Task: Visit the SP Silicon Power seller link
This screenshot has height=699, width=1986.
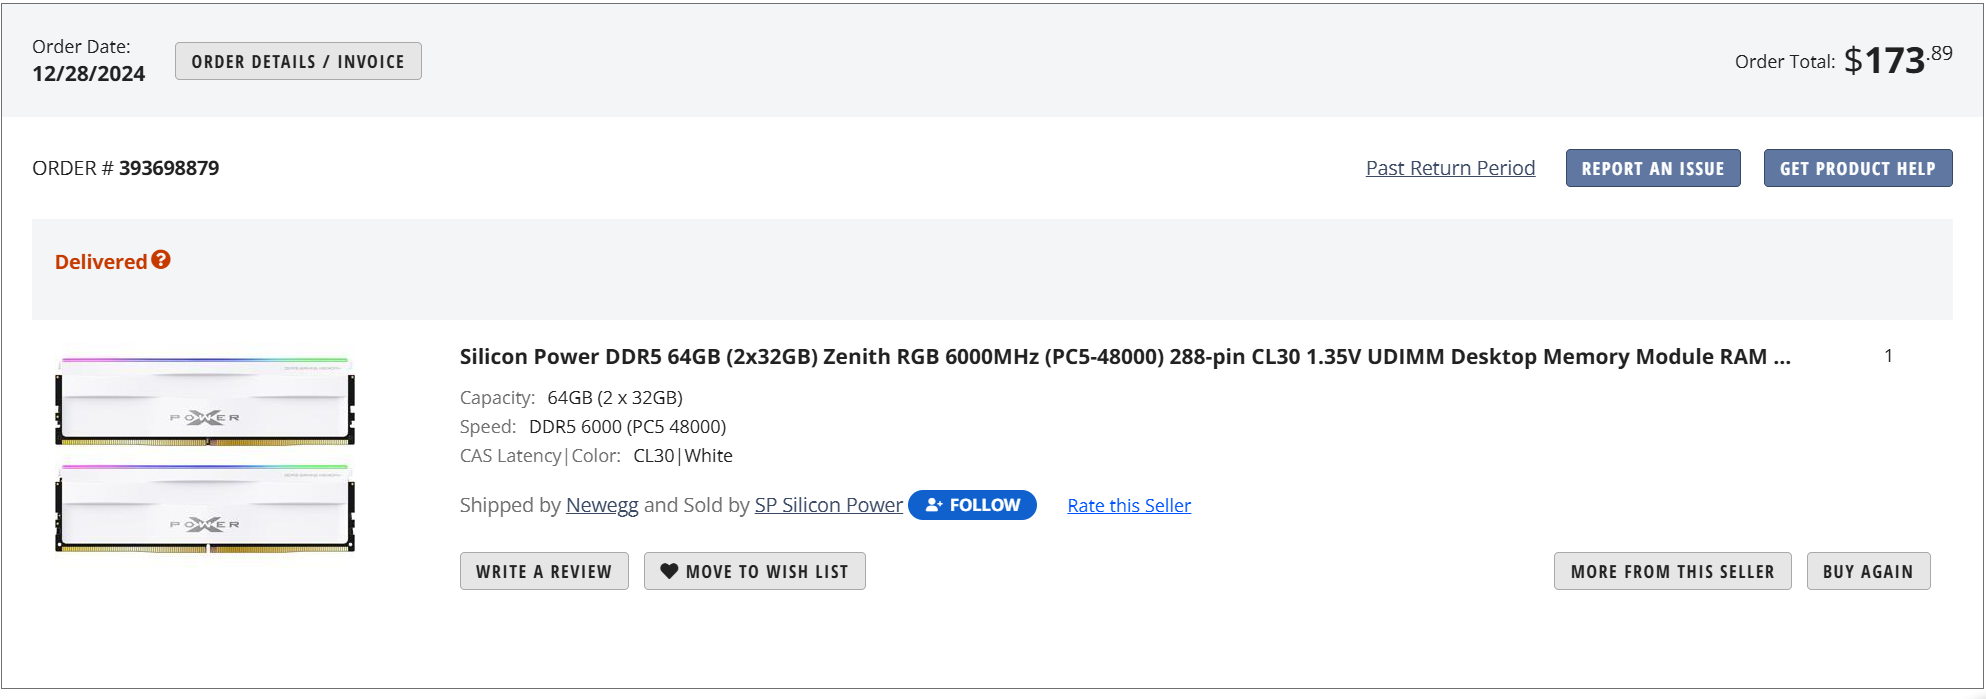Action: [828, 505]
